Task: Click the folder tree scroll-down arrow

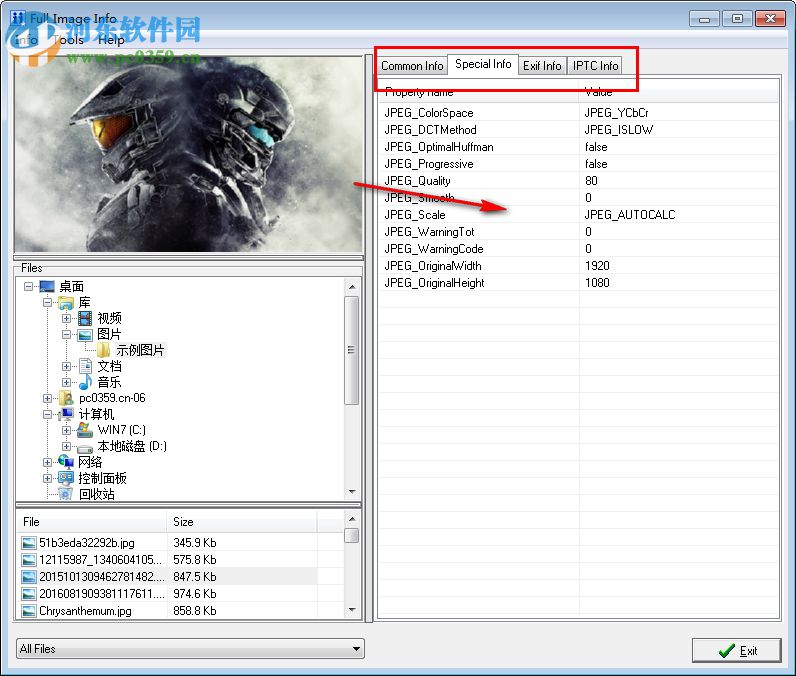Action: point(352,492)
